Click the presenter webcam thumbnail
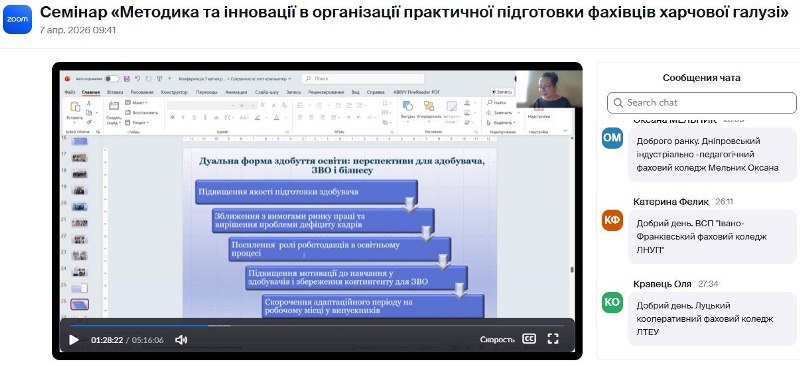 (x=549, y=89)
